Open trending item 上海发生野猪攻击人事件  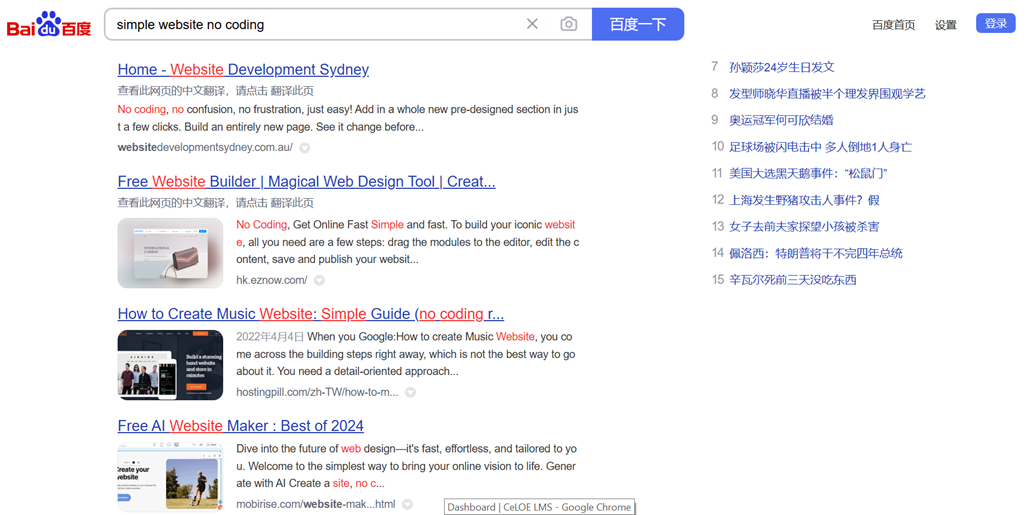804,200
